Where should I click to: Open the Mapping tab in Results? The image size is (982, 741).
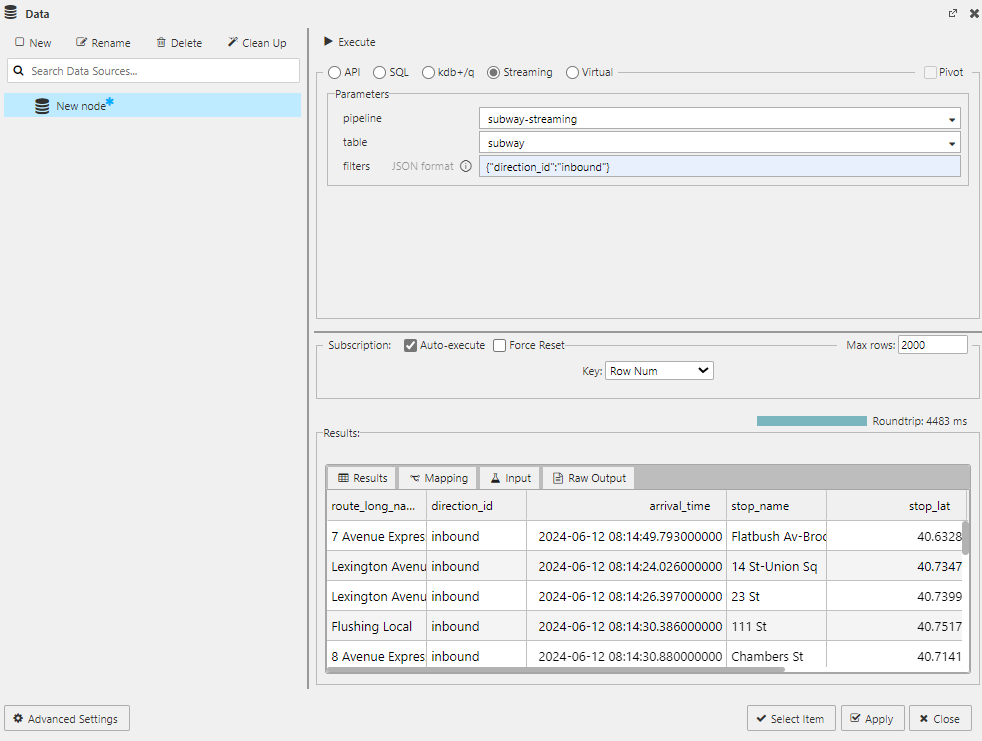tap(438, 477)
